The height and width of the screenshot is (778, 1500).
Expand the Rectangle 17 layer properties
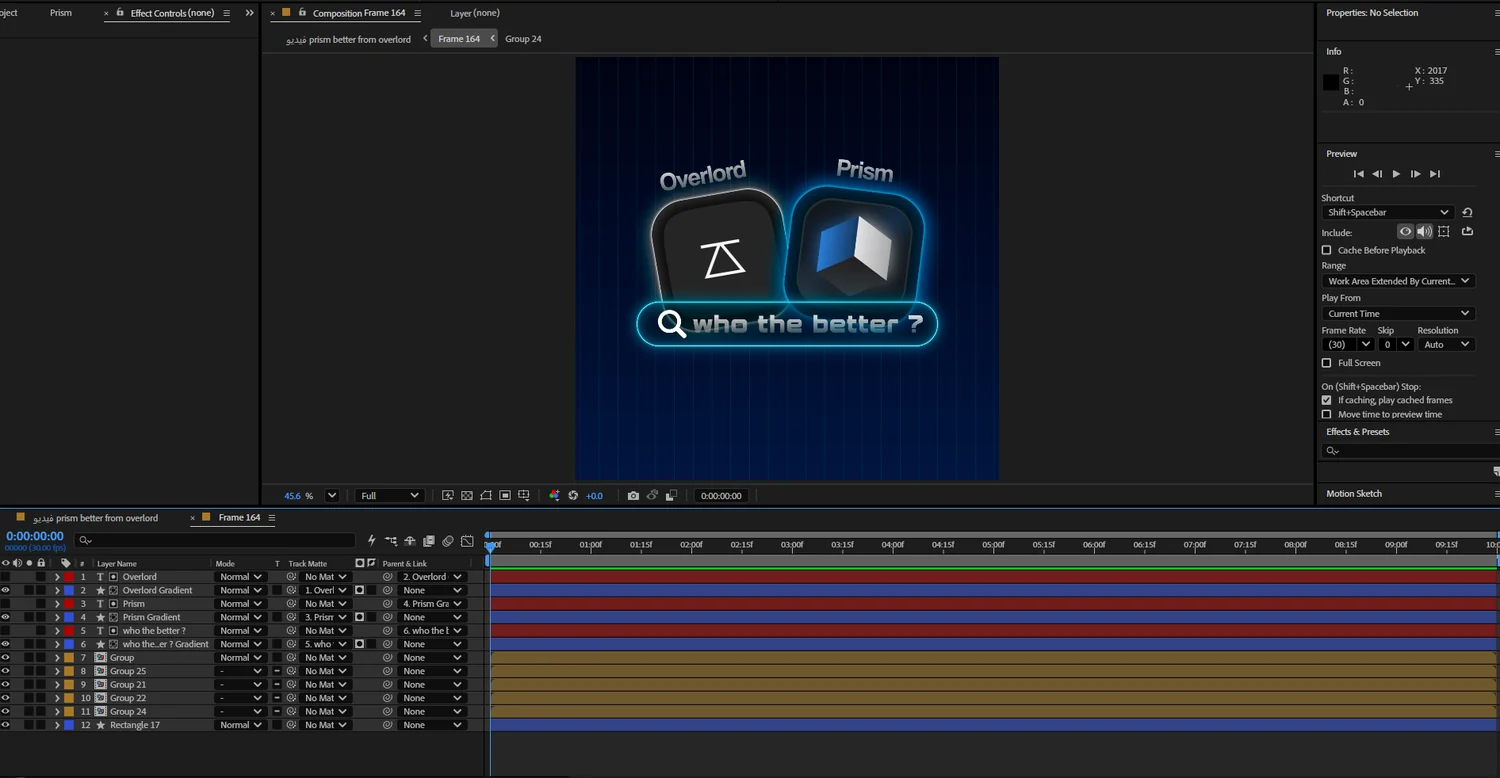coord(57,725)
